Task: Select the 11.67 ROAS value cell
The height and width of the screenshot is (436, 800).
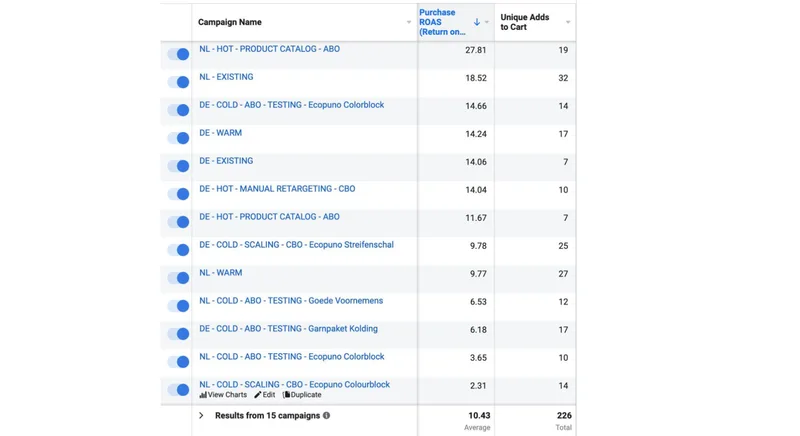Action: coord(476,218)
